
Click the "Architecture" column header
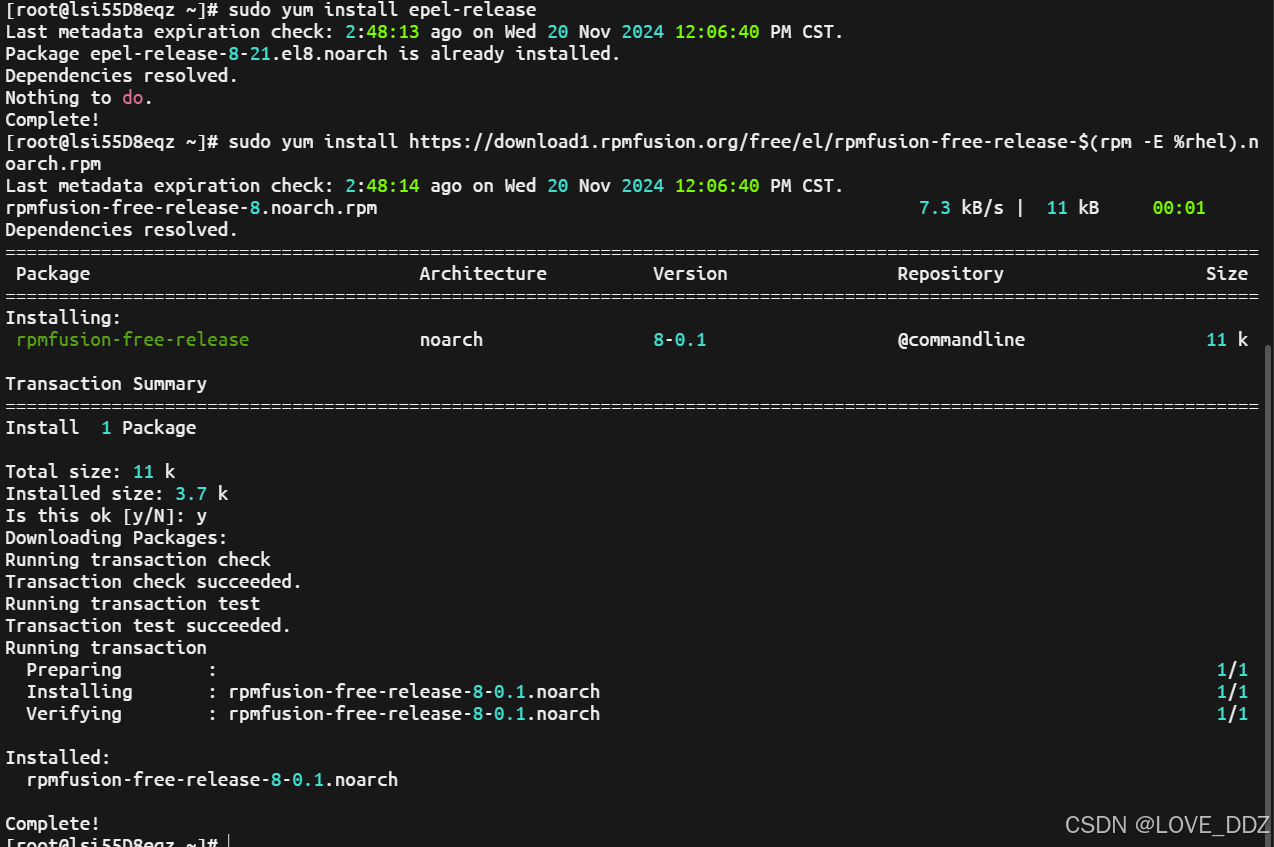[482, 274]
